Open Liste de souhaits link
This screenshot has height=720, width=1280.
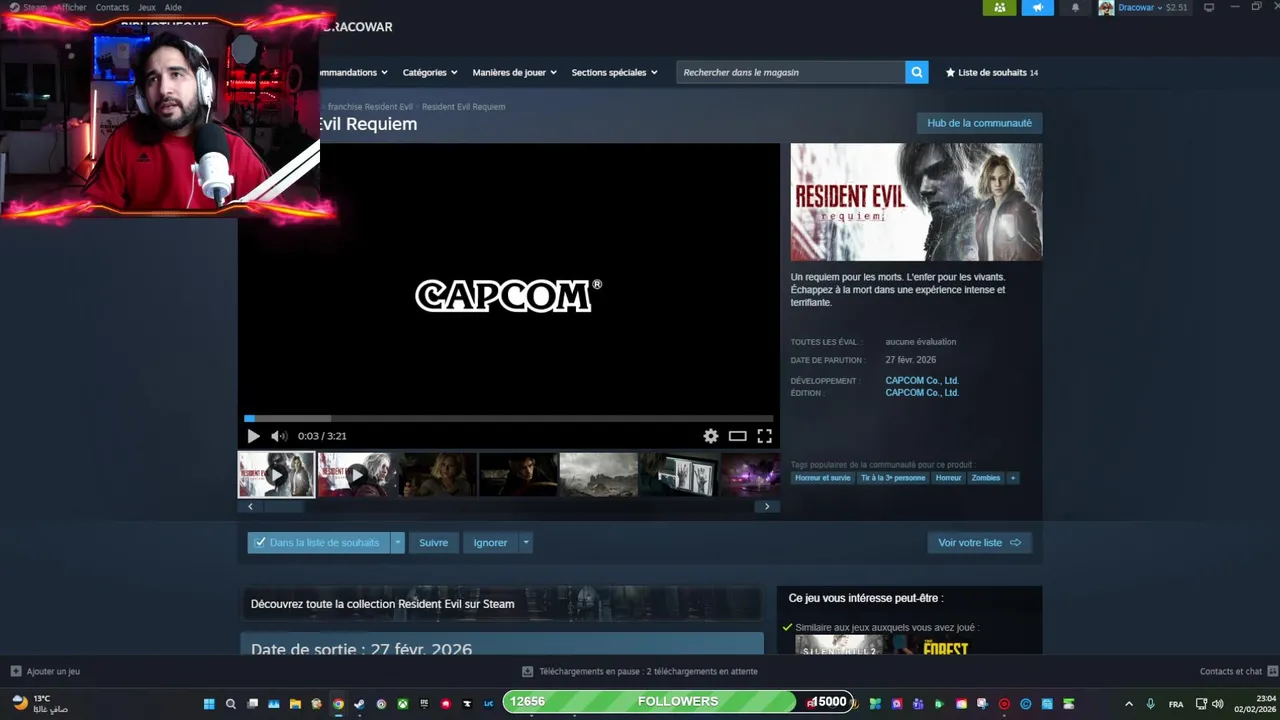tap(992, 72)
